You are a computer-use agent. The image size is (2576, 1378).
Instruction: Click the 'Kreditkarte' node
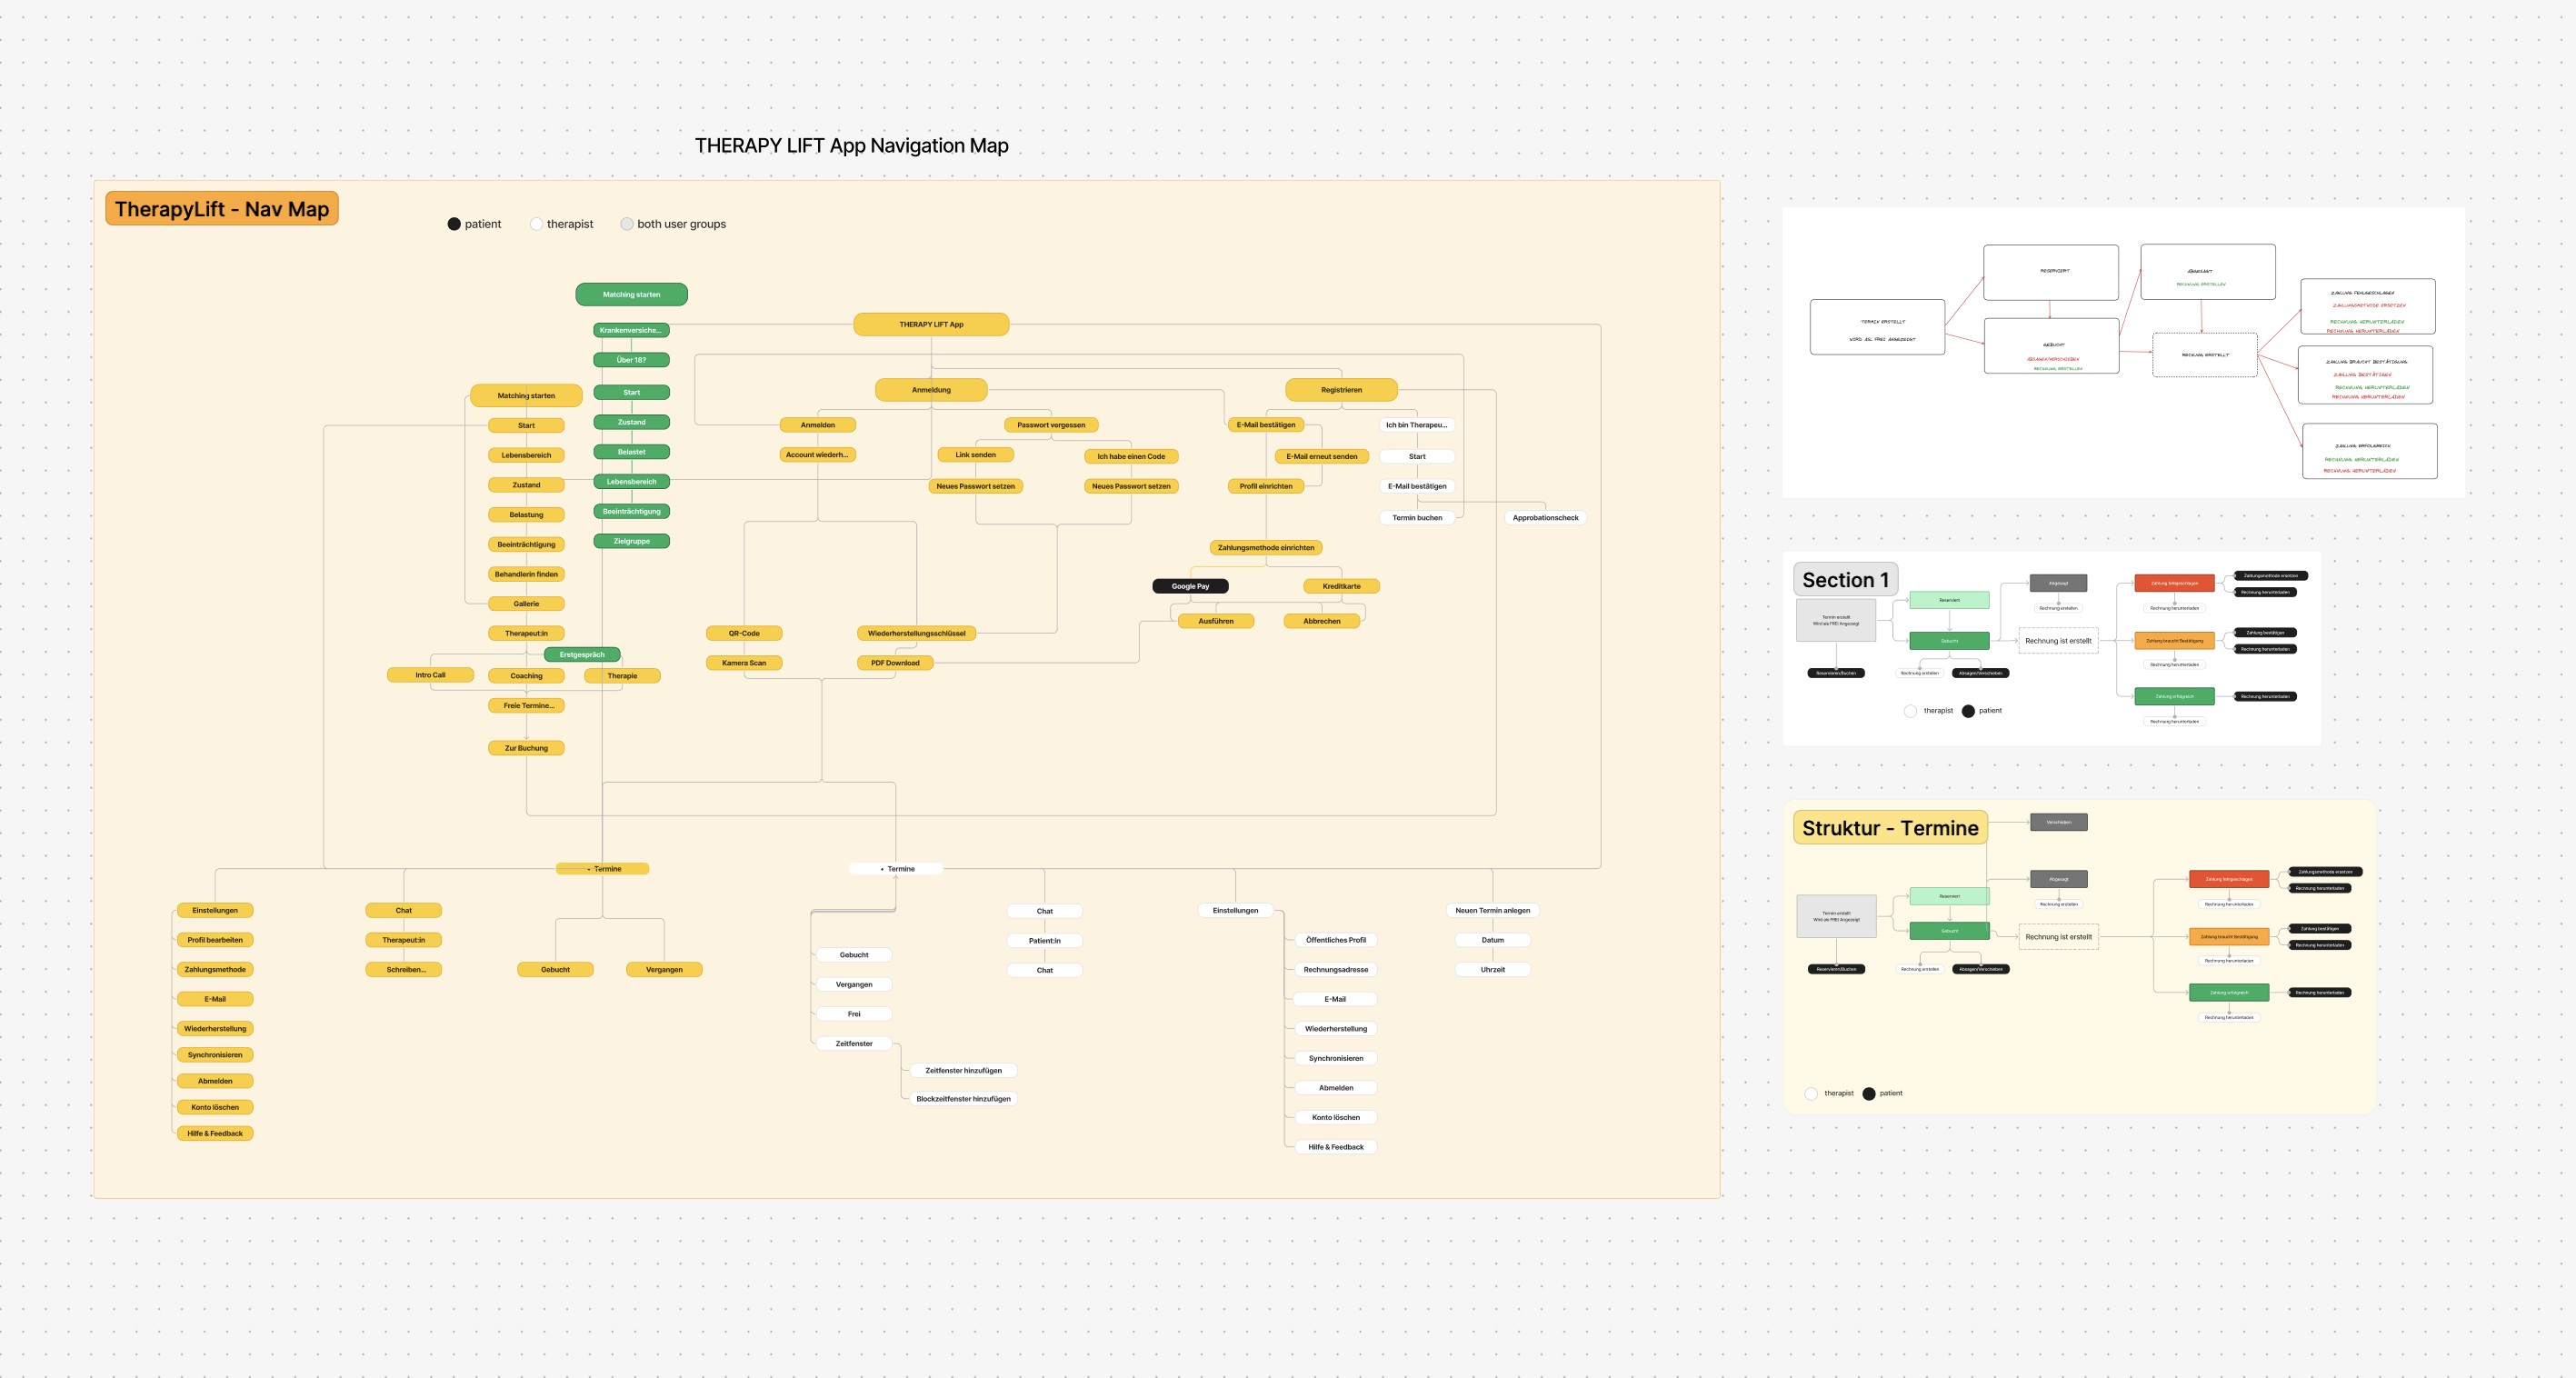(x=1341, y=586)
